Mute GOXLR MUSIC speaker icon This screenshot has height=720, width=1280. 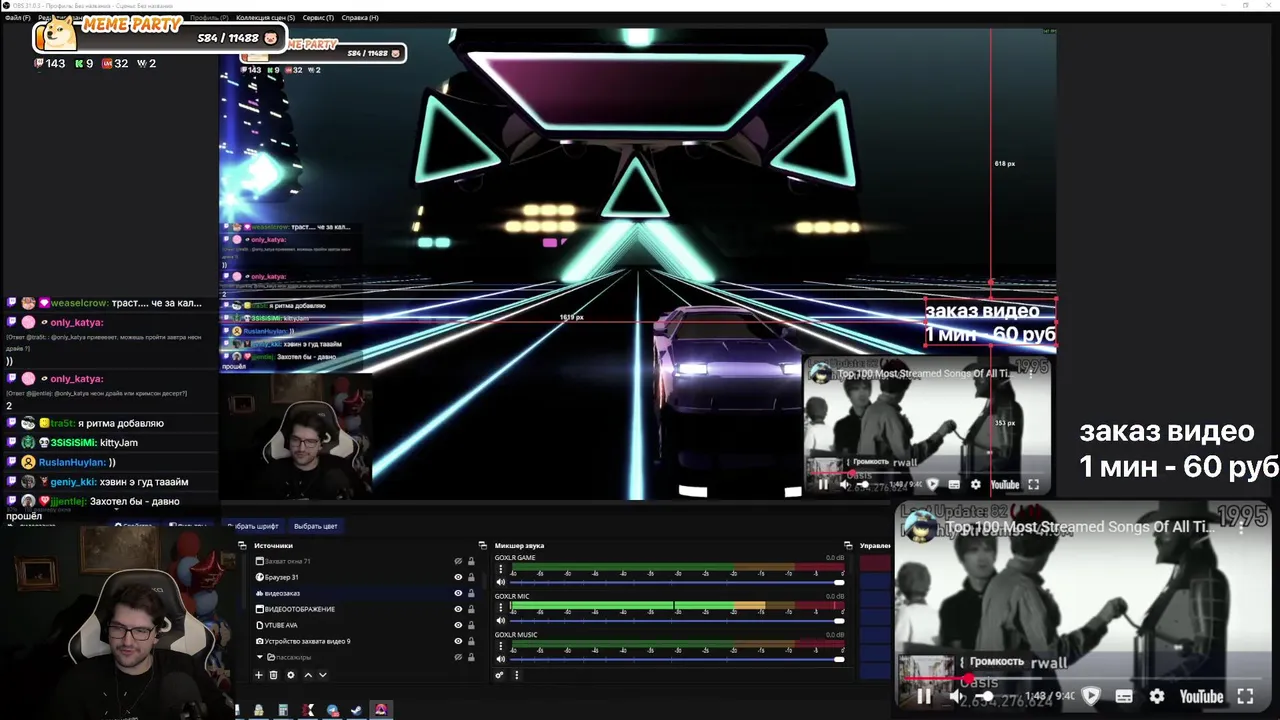tap(501, 659)
